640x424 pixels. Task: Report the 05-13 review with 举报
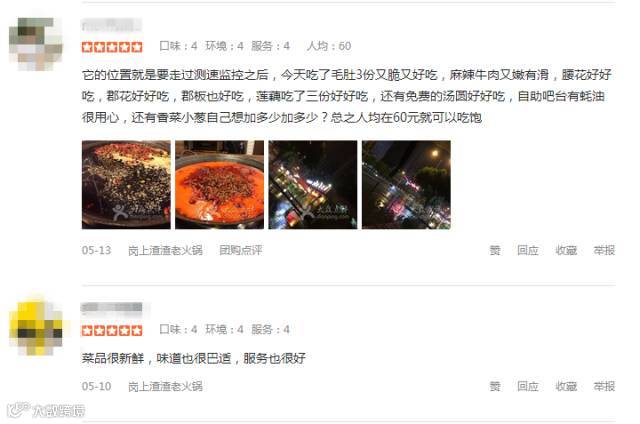[604, 250]
